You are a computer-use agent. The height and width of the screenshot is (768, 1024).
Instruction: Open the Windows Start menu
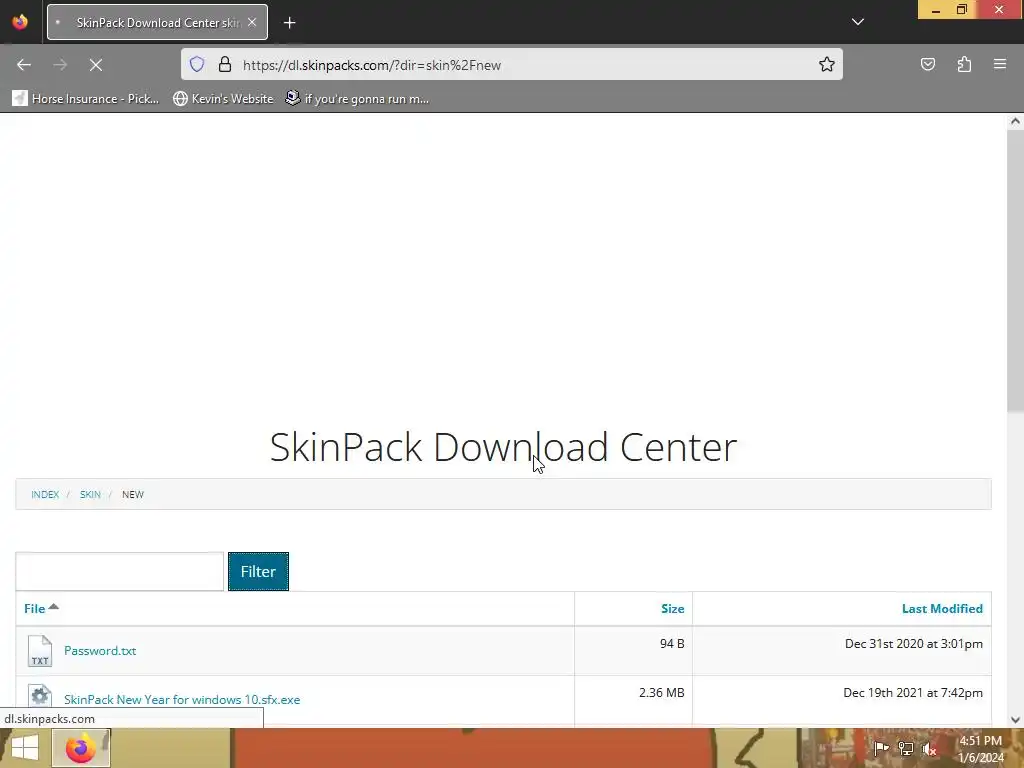[x=25, y=748]
